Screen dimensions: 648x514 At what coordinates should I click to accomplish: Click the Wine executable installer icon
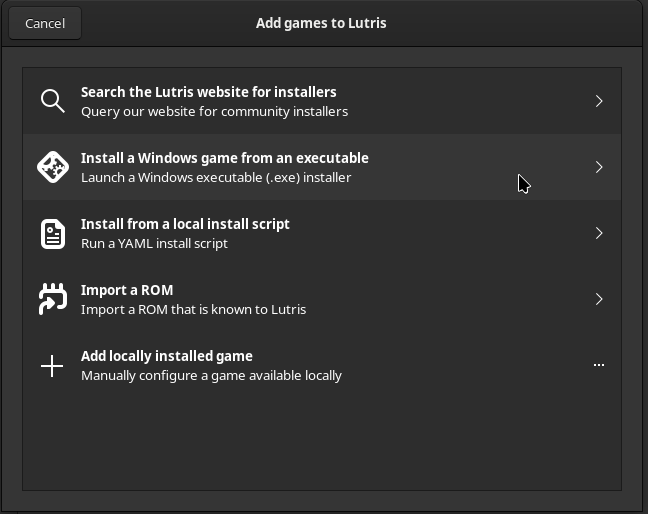[53, 167]
